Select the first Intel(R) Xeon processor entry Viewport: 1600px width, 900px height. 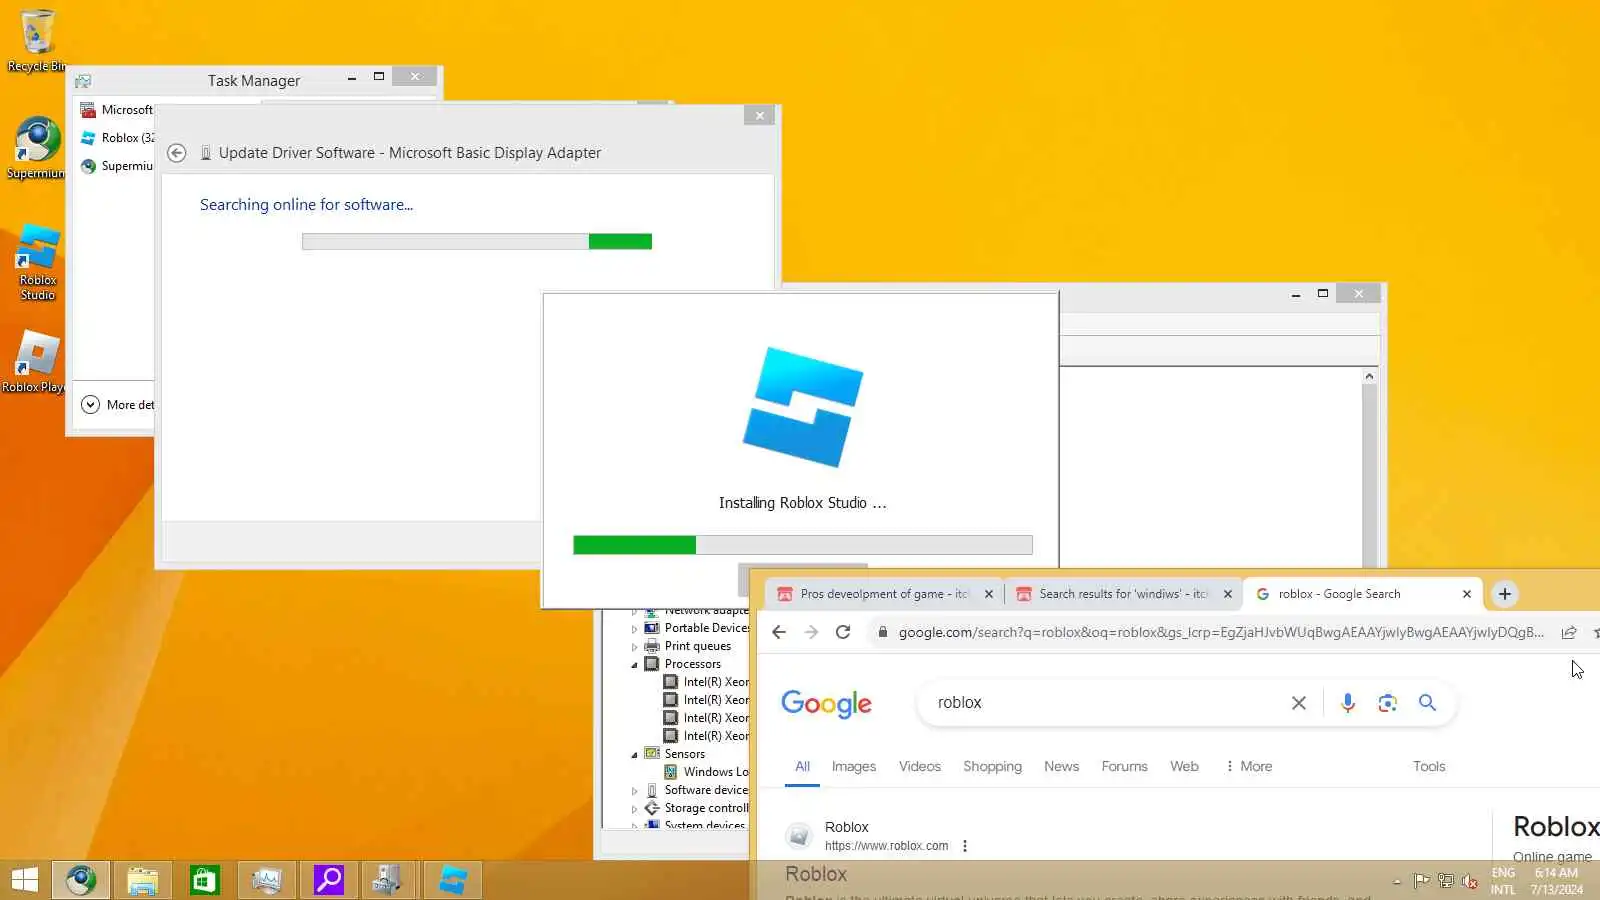click(x=706, y=682)
